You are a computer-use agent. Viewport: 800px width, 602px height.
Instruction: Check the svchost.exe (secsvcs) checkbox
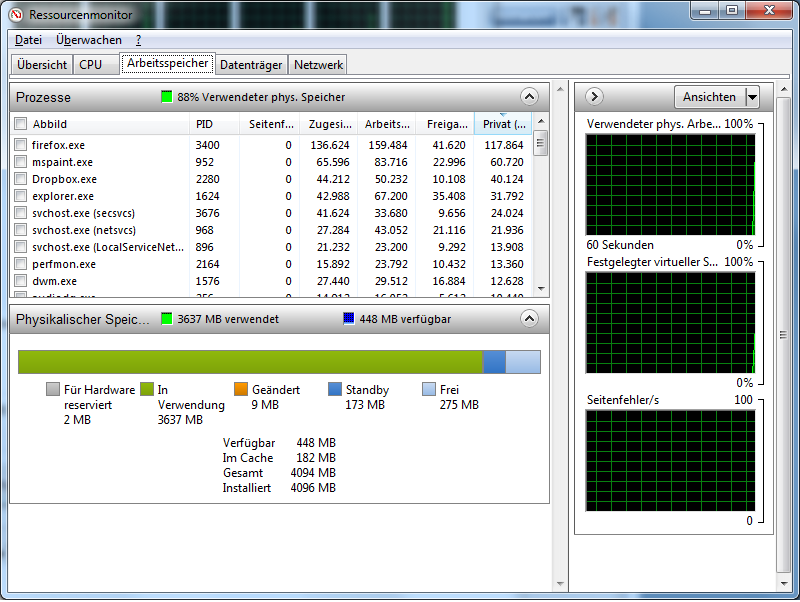pyautogui.click(x=20, y=213)
